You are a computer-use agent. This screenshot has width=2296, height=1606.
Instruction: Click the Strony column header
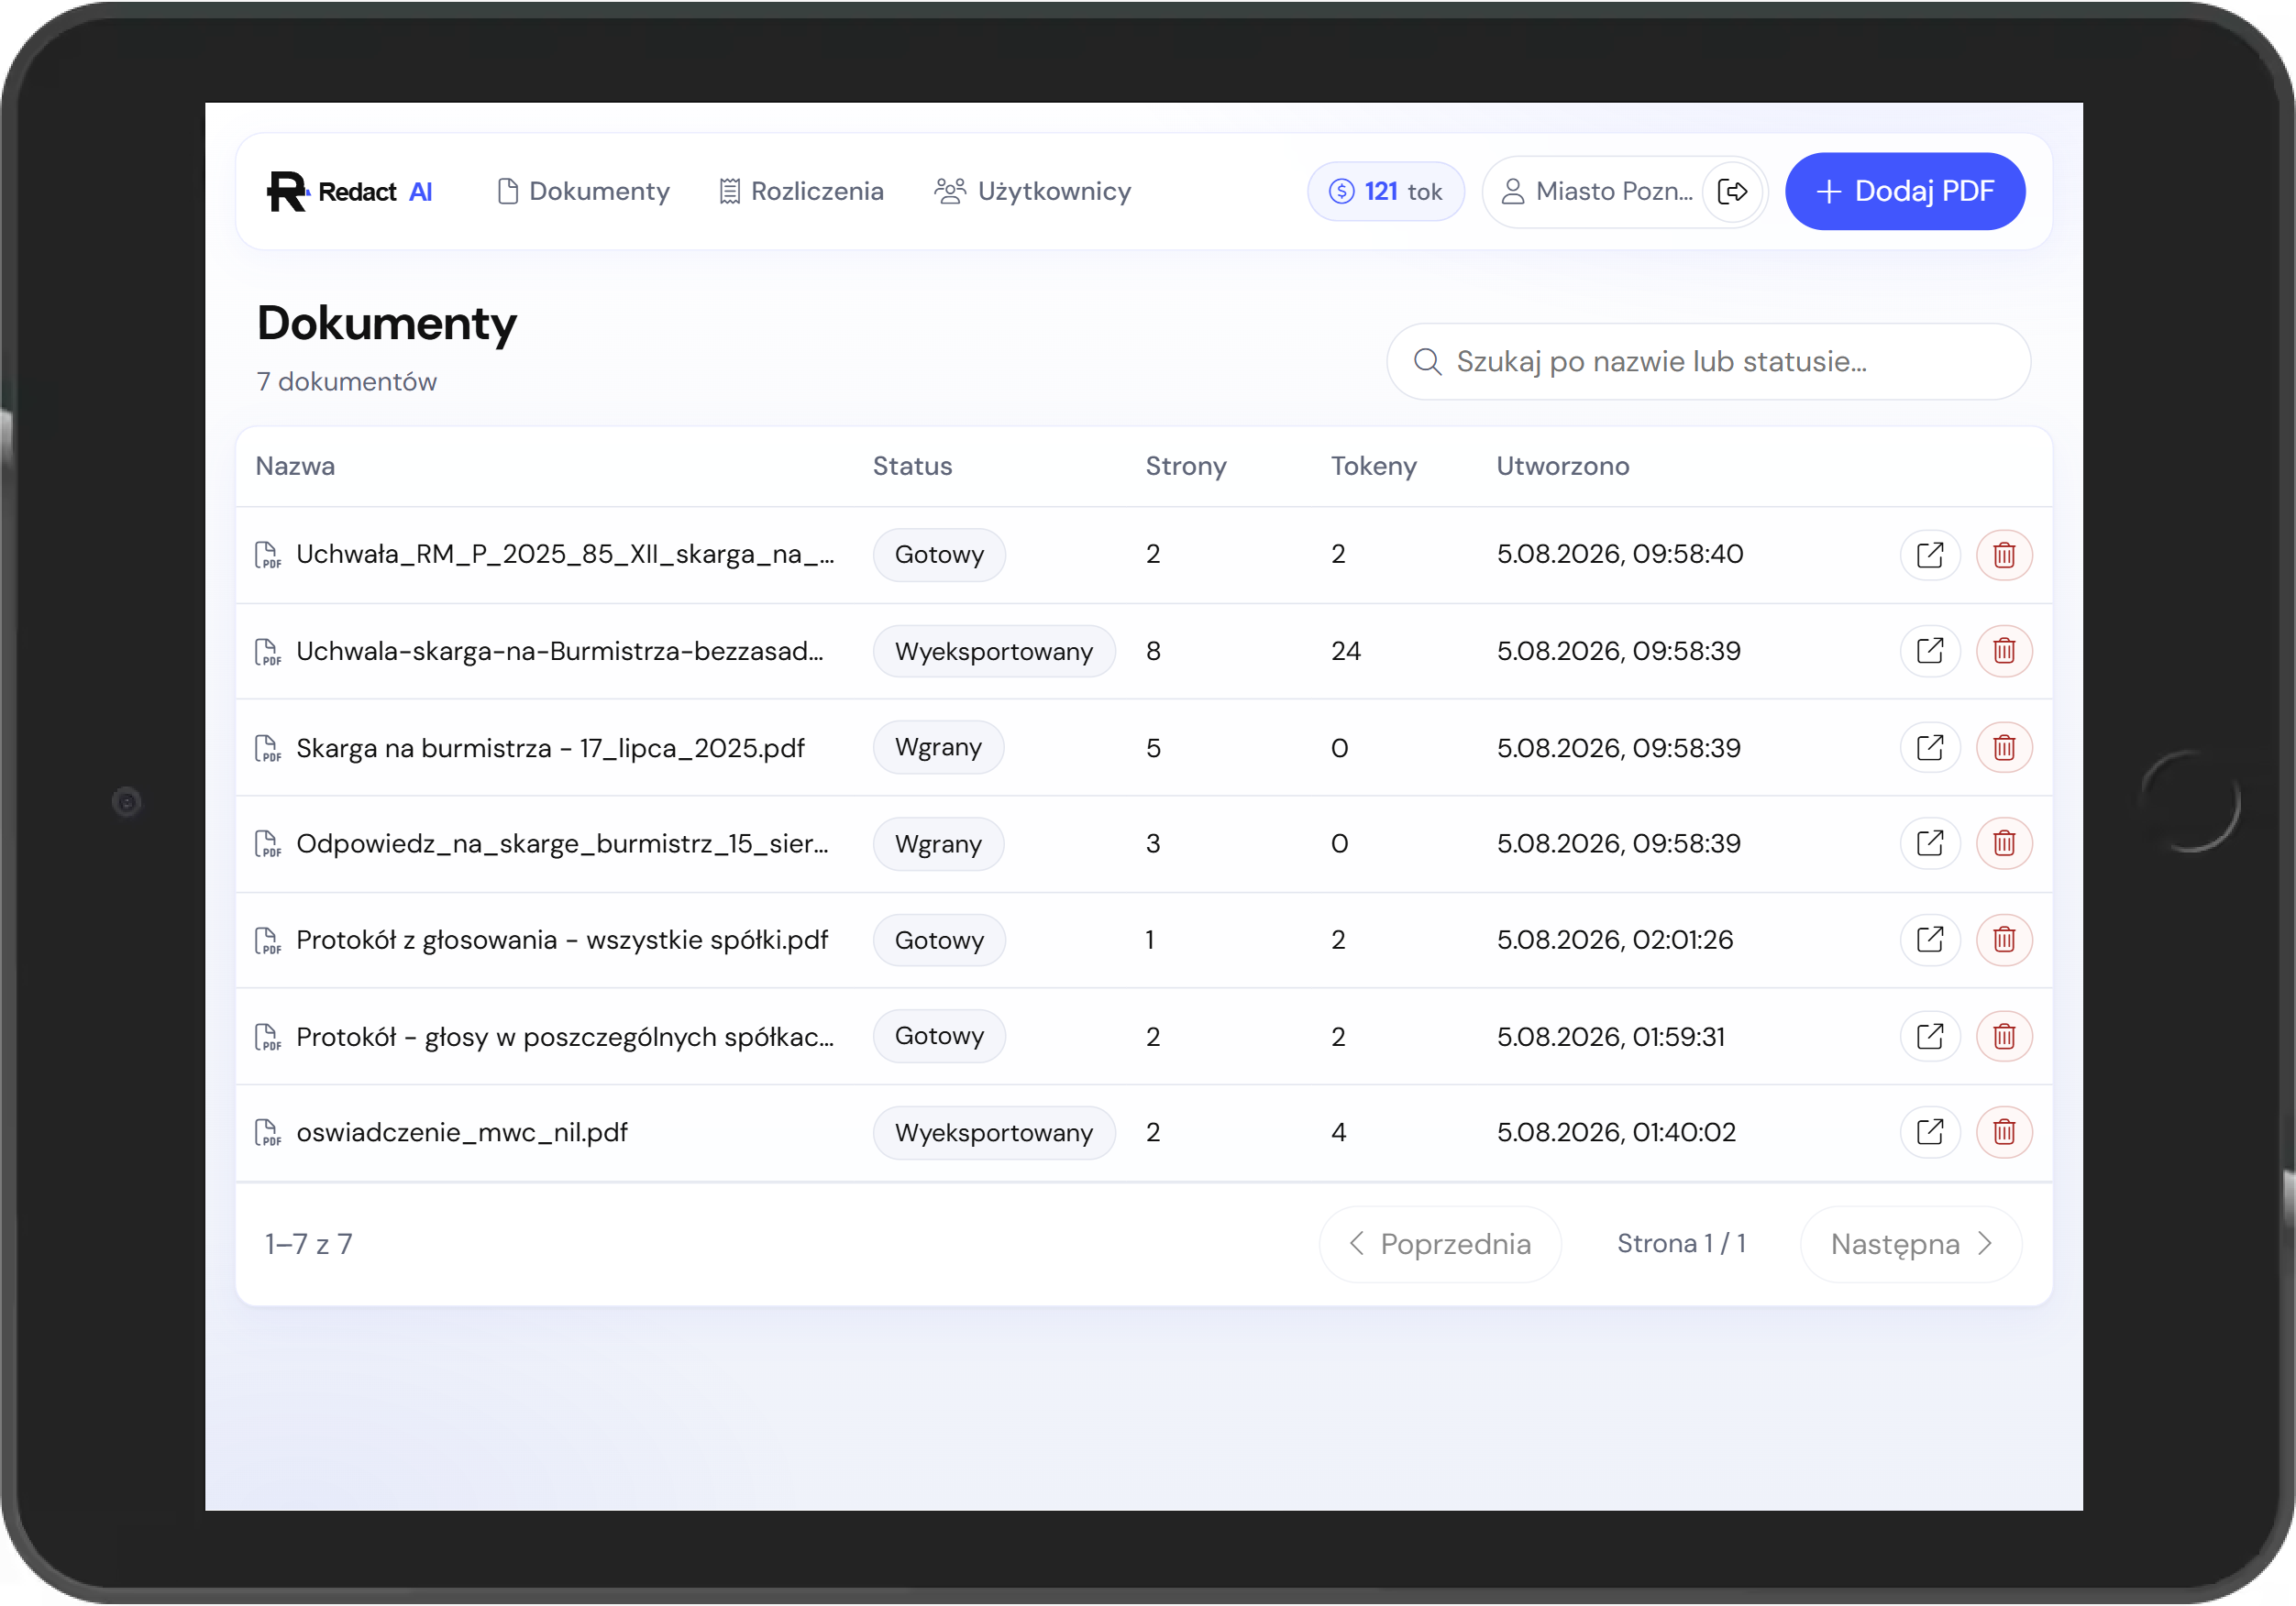point(1185,466)
